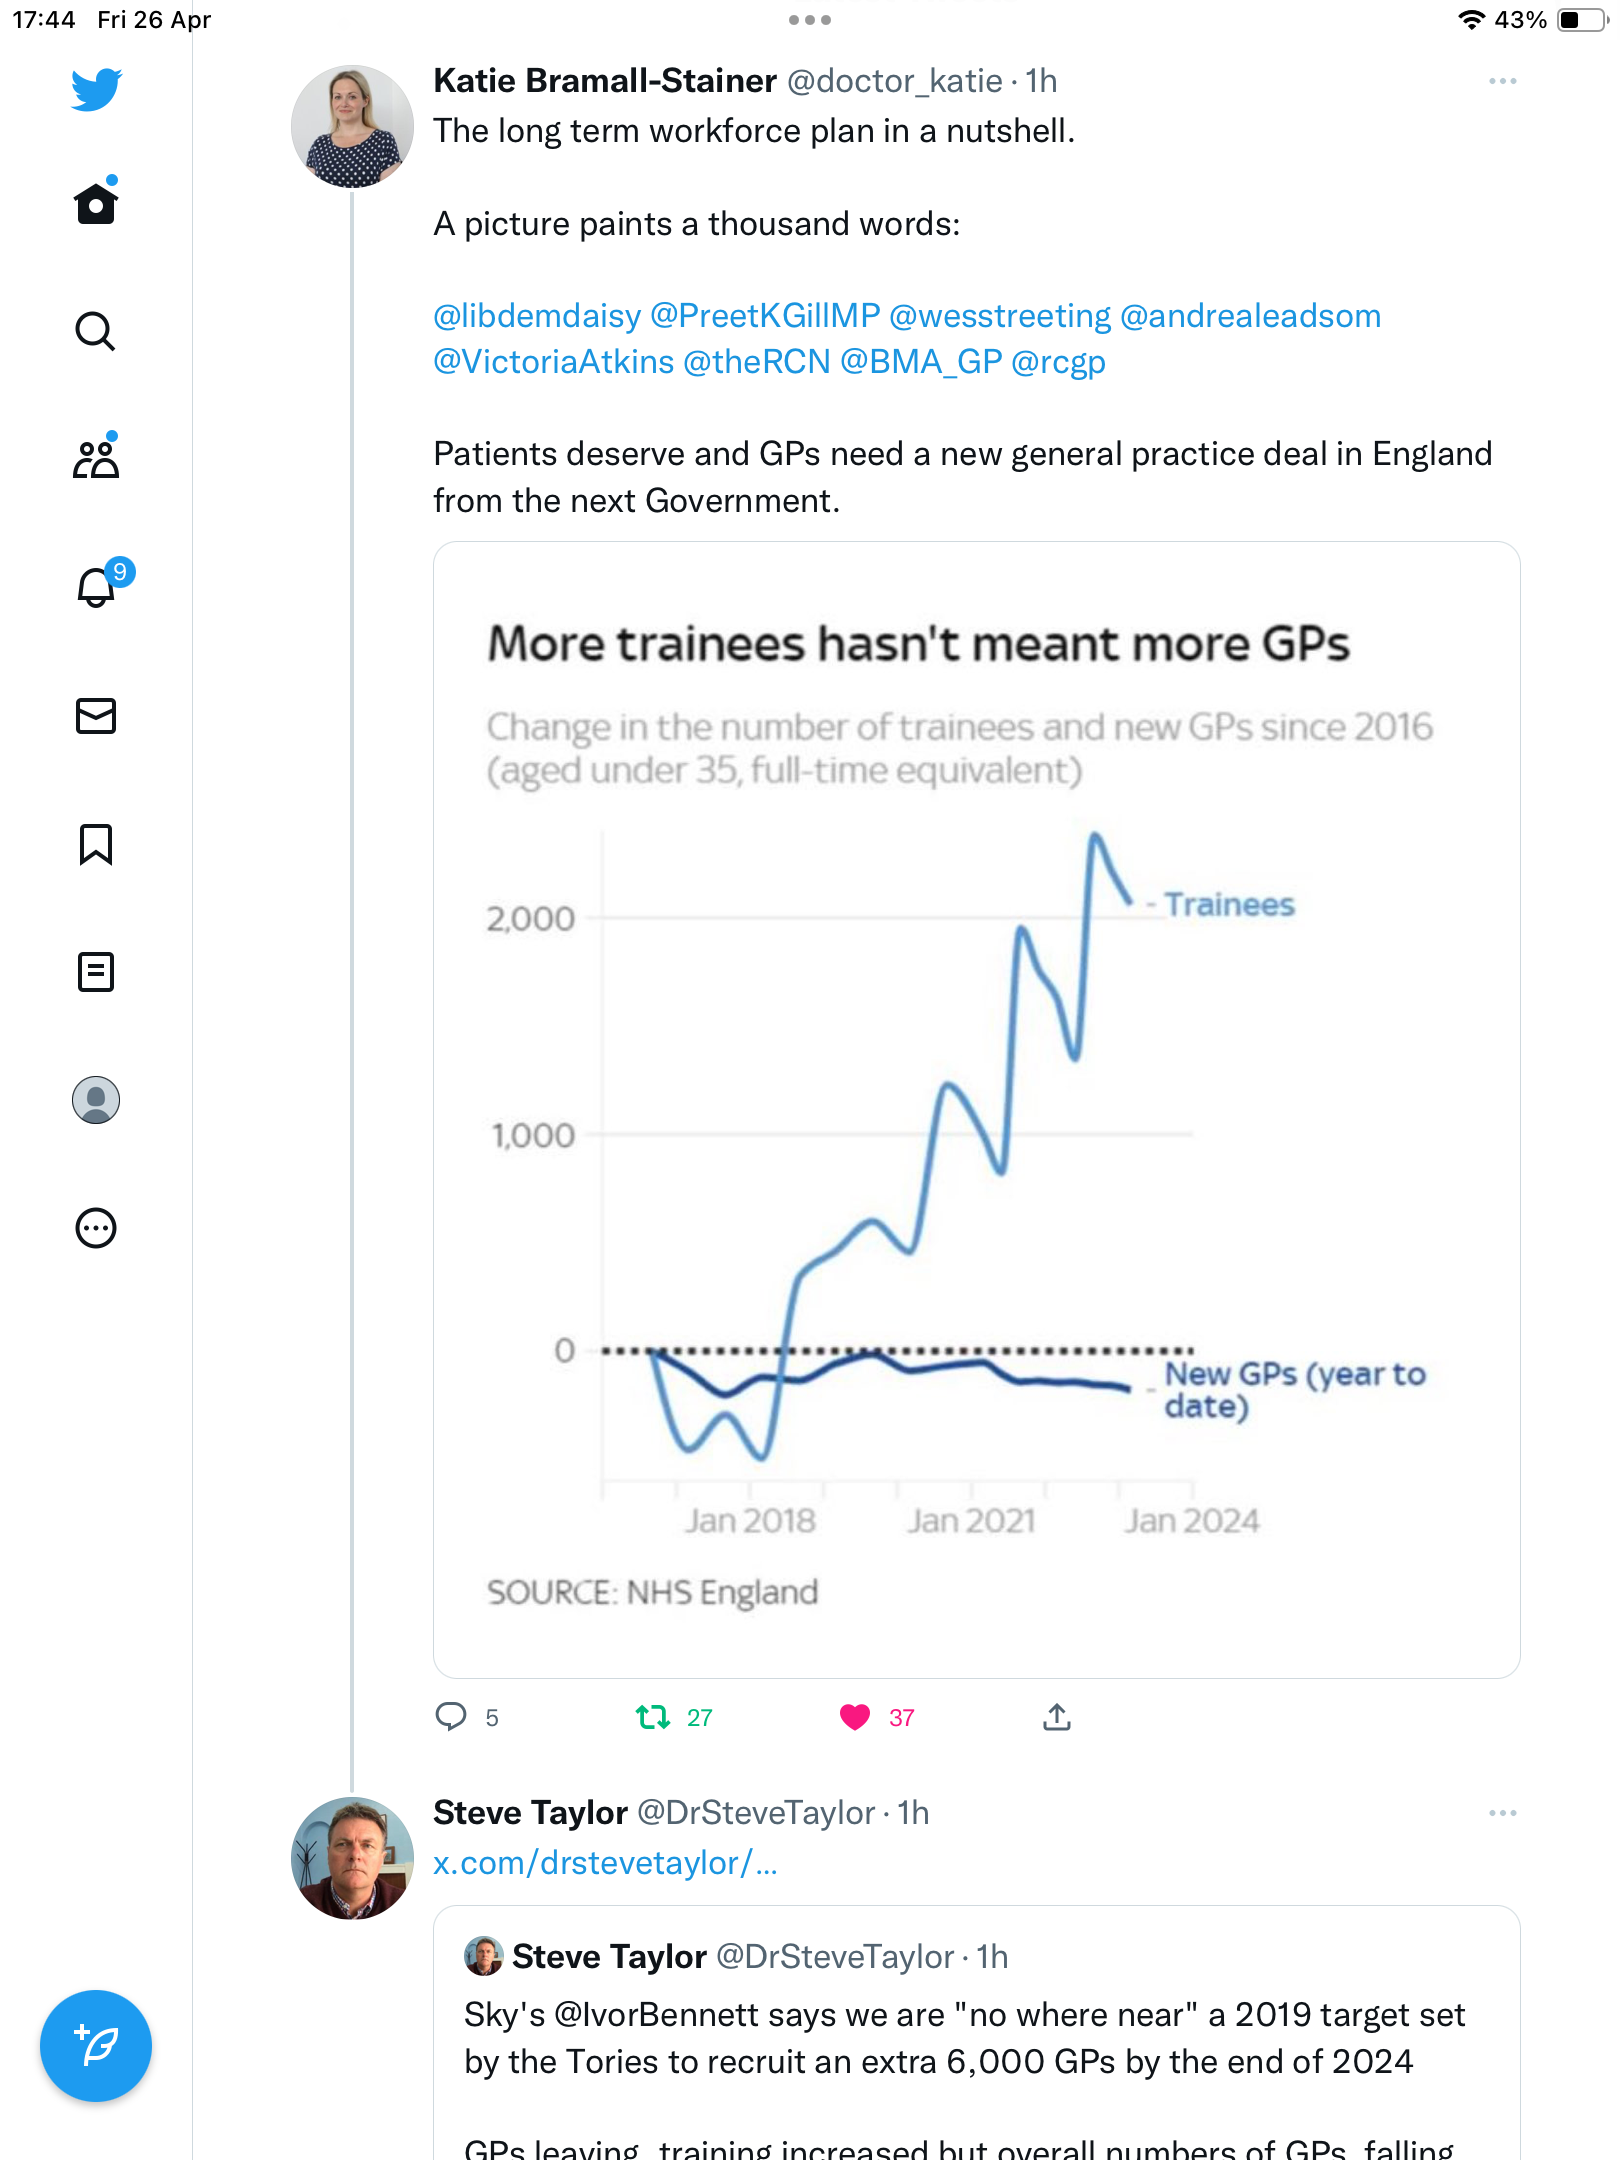Share Katie's tweet via the share icon

pyautogui.click(x=1057, y=1717)
